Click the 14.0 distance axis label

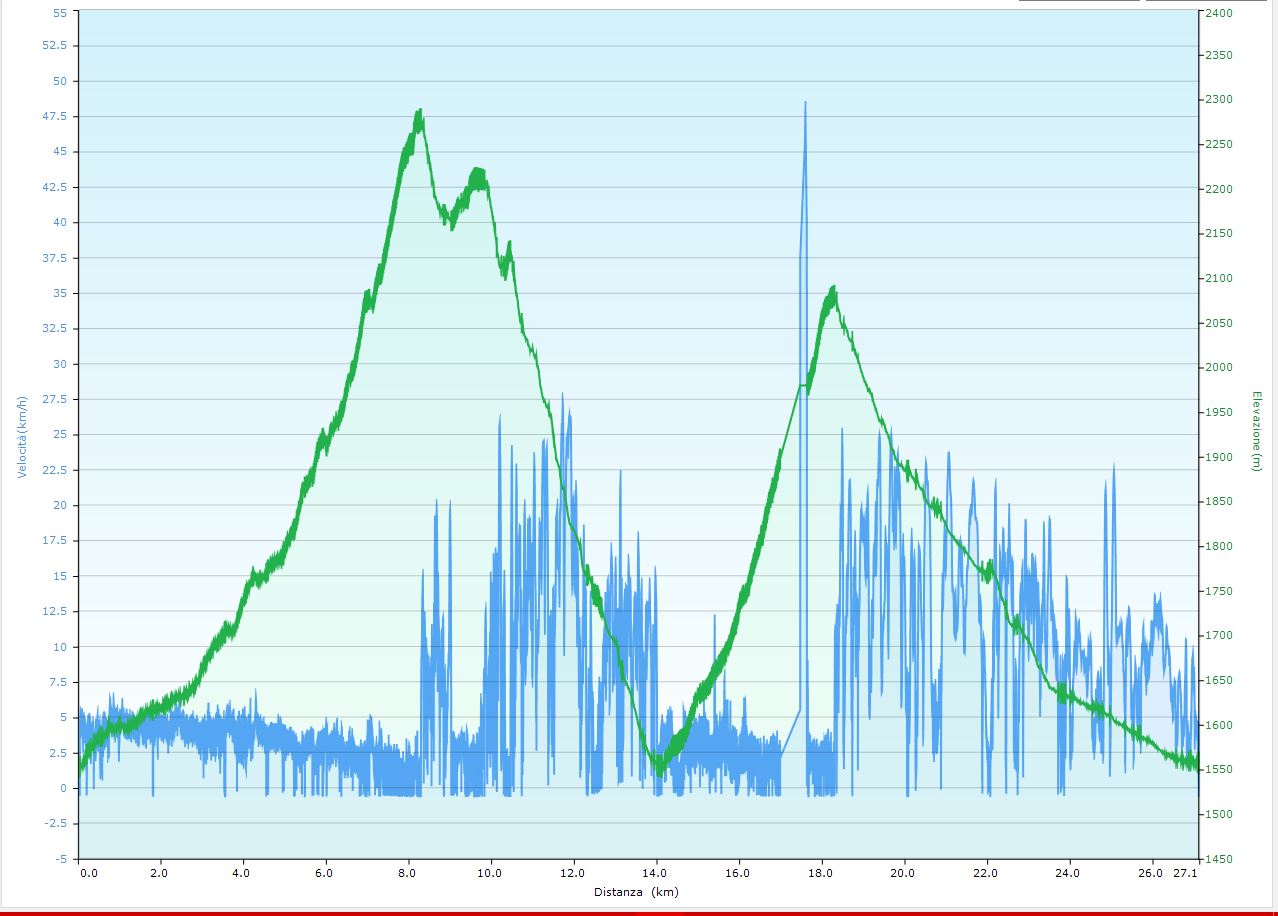[x=655, y=873]
